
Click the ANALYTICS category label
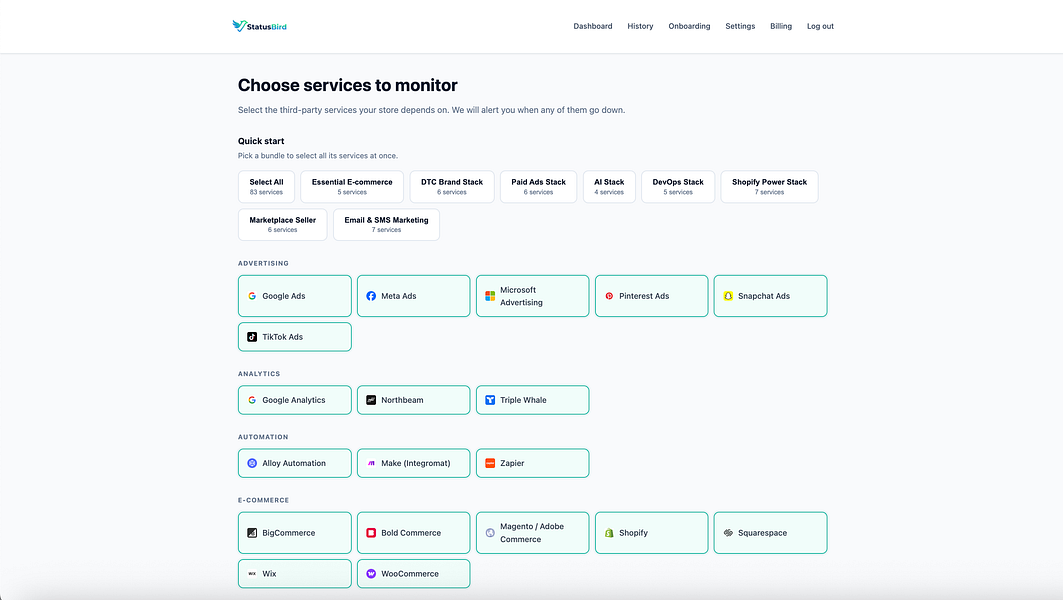pos(259,374)
